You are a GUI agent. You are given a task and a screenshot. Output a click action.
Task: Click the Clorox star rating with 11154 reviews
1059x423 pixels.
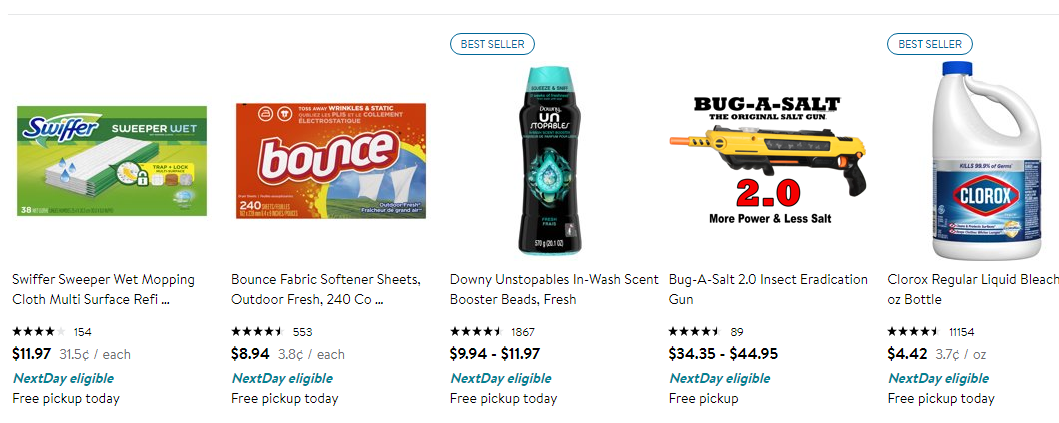point(914,332)
